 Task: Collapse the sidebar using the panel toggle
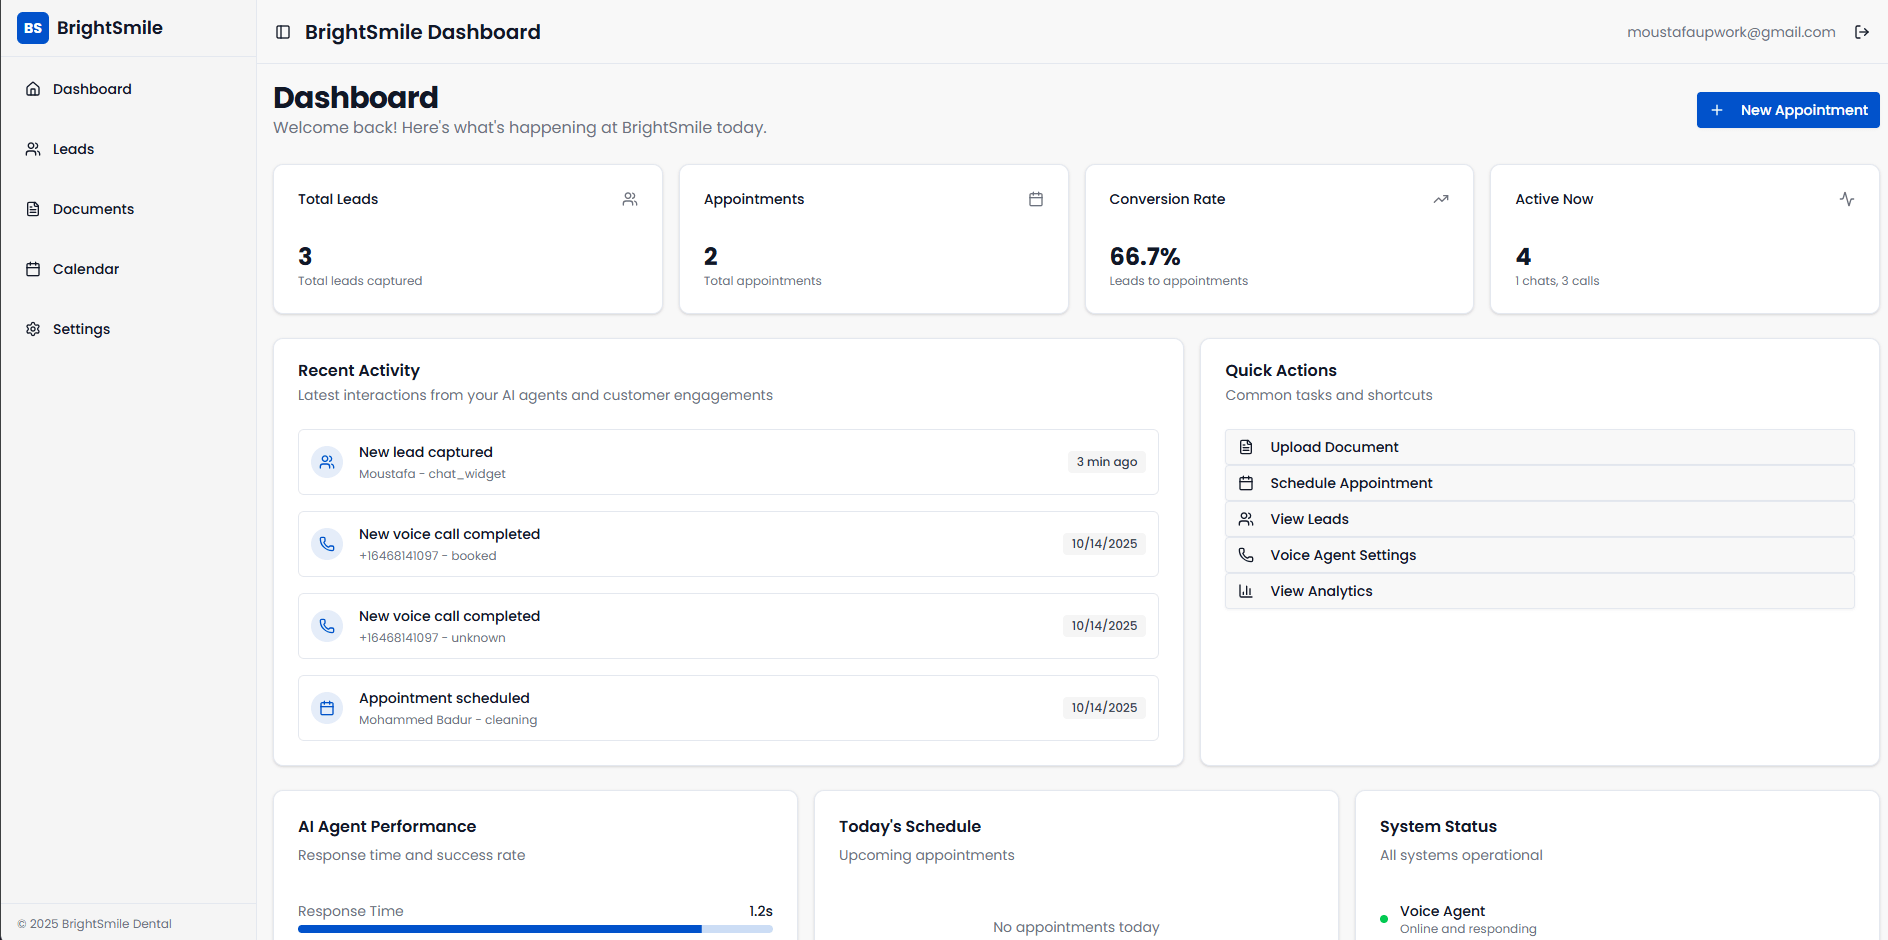click(283, 32)
